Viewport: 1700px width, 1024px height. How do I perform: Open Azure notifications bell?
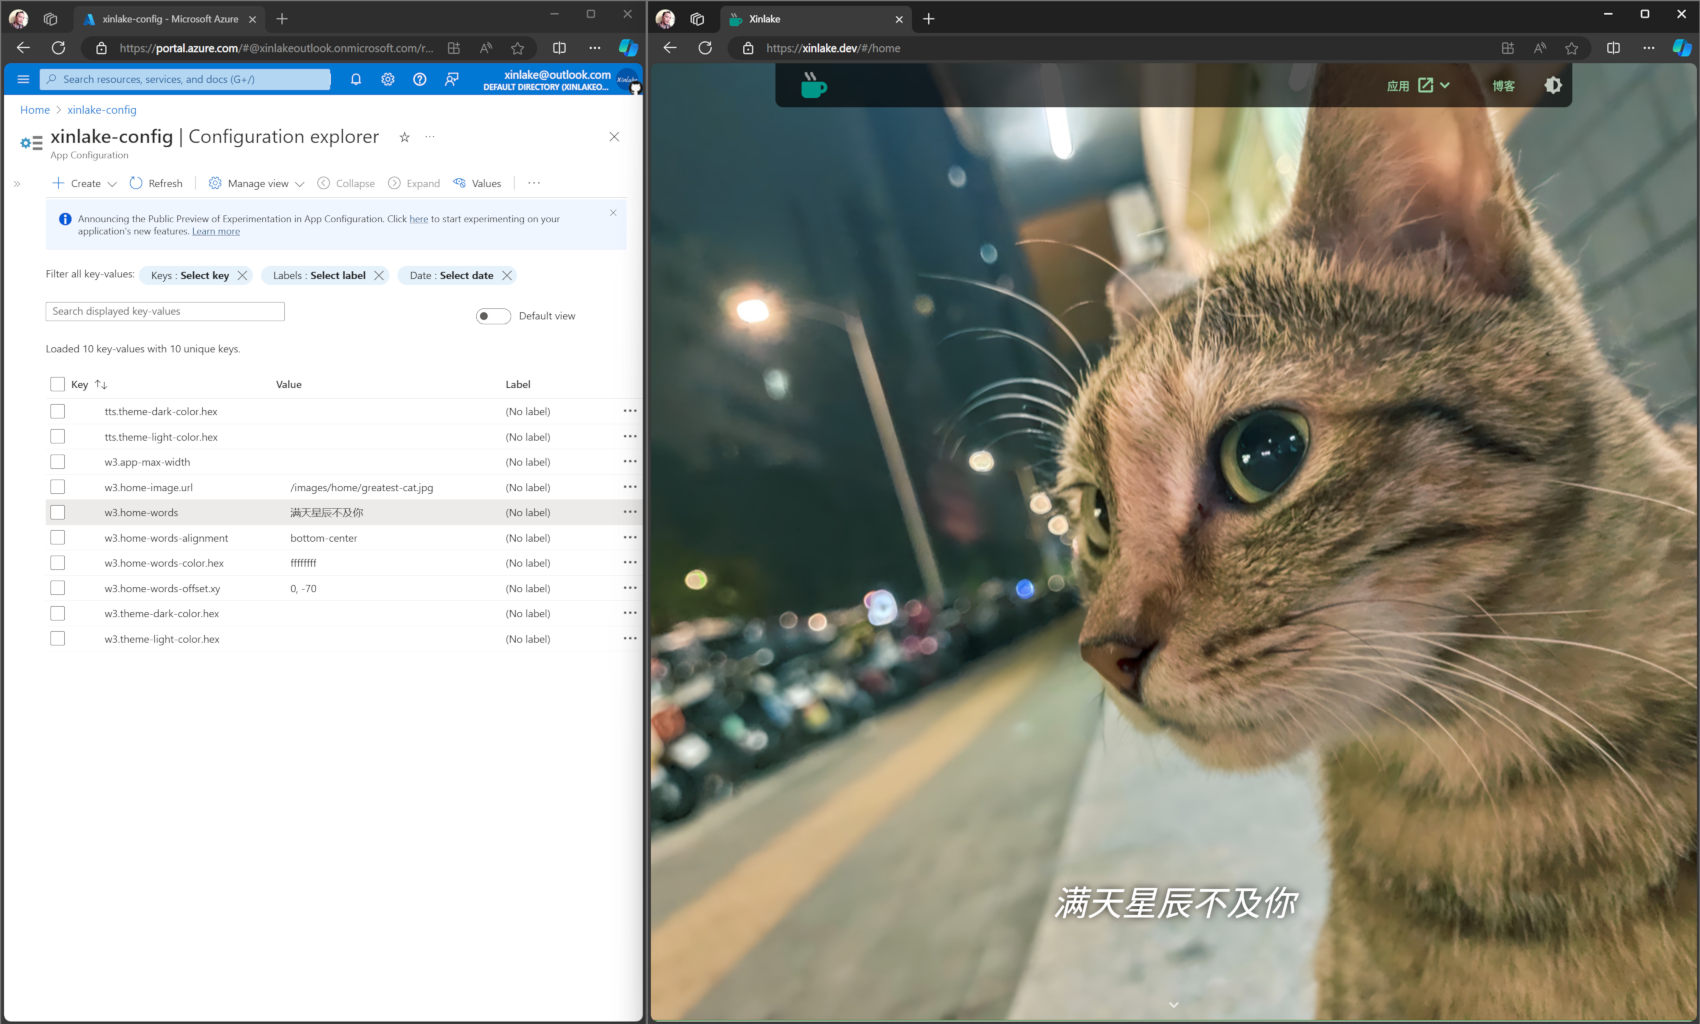355,79
